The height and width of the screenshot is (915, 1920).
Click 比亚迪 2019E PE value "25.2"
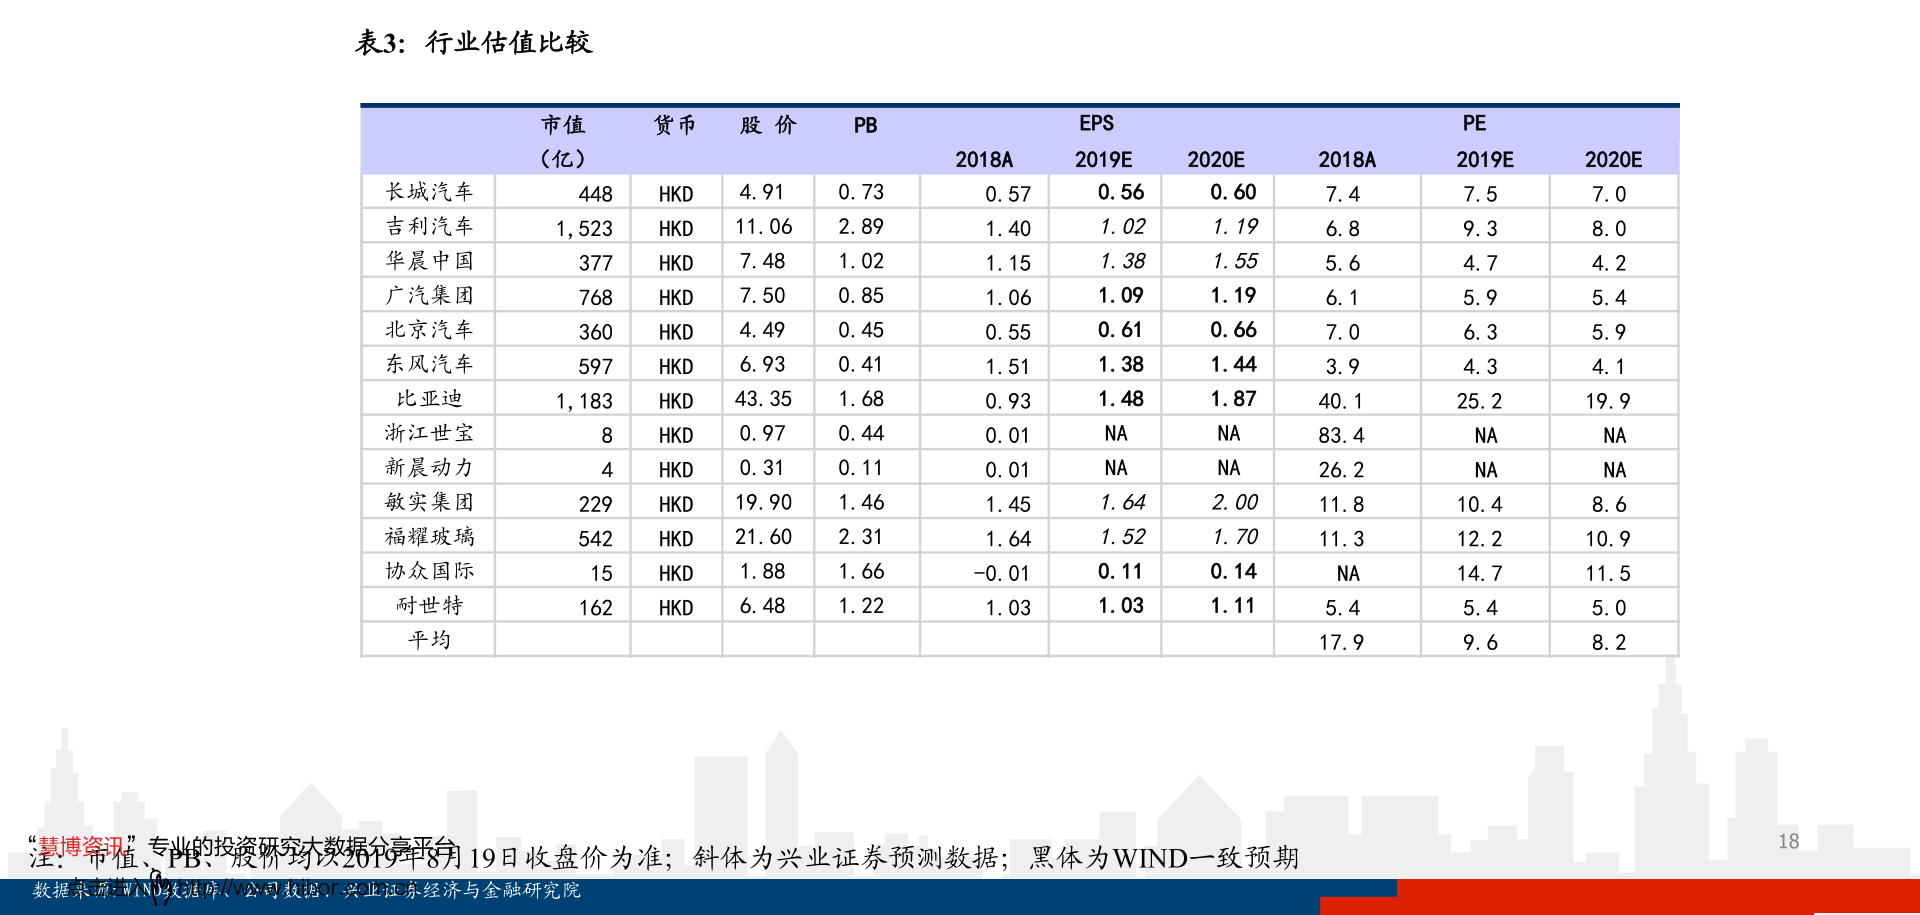coord(1479,402)
